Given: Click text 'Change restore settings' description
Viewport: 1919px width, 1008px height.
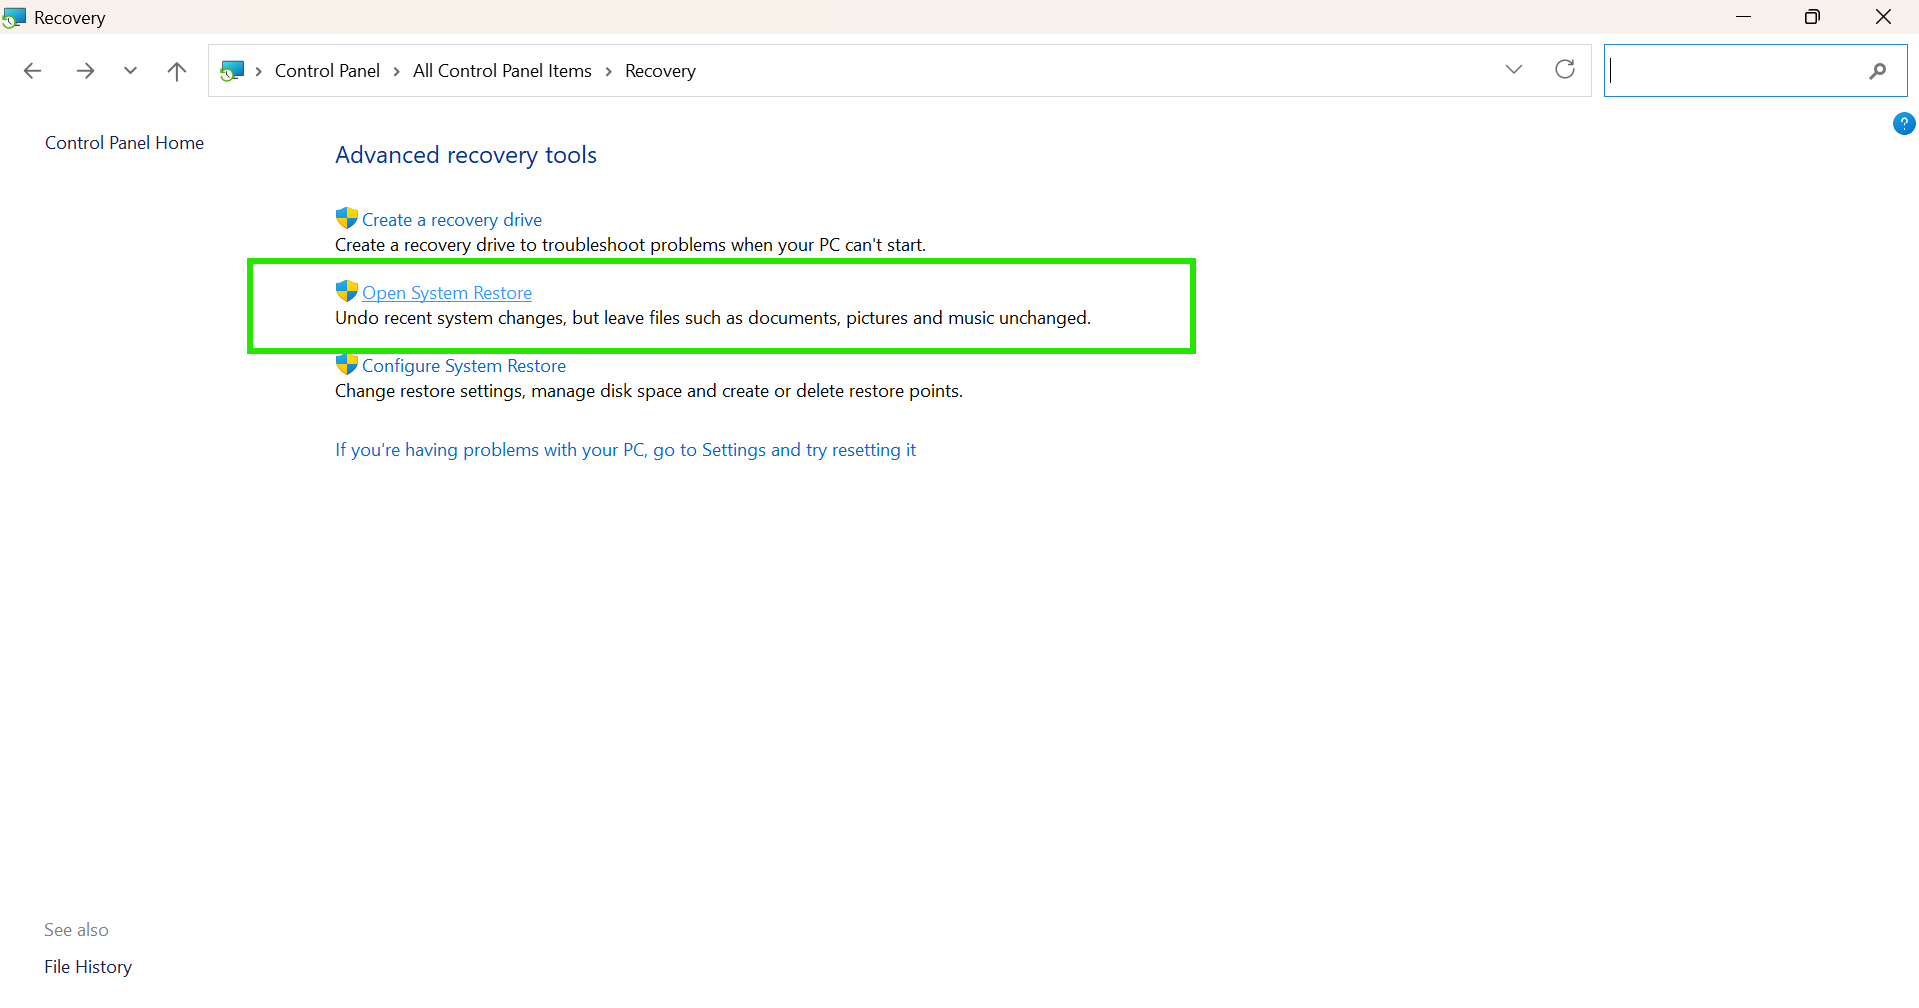Looking at the screenshot, I should pos(649,391).
